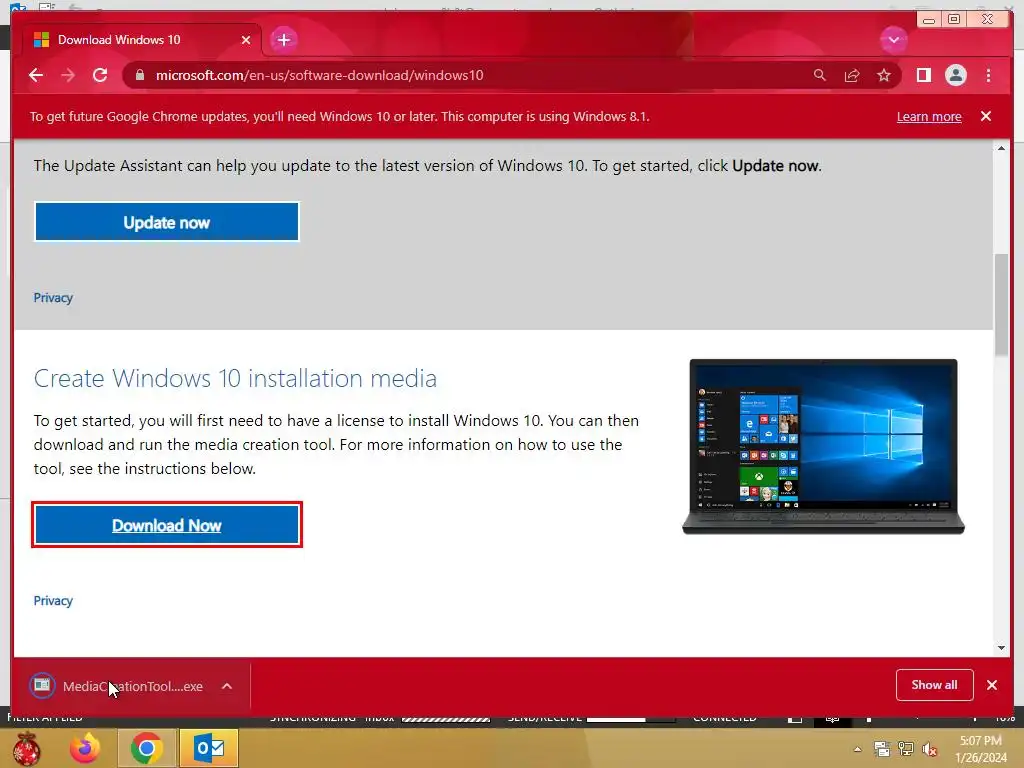Close the downloads bar
The height and width of the screenshot is (768, 1024).
click(x=991, y=685)
